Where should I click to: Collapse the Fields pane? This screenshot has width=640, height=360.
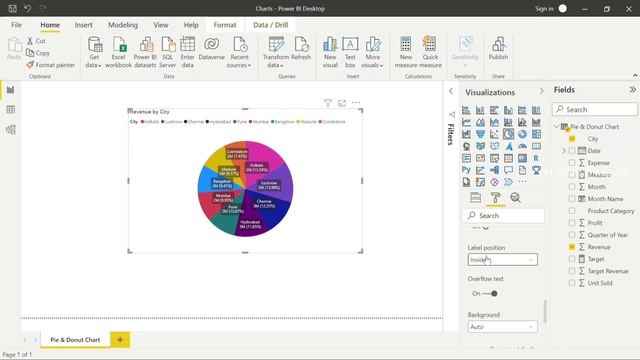click(632, 89)
